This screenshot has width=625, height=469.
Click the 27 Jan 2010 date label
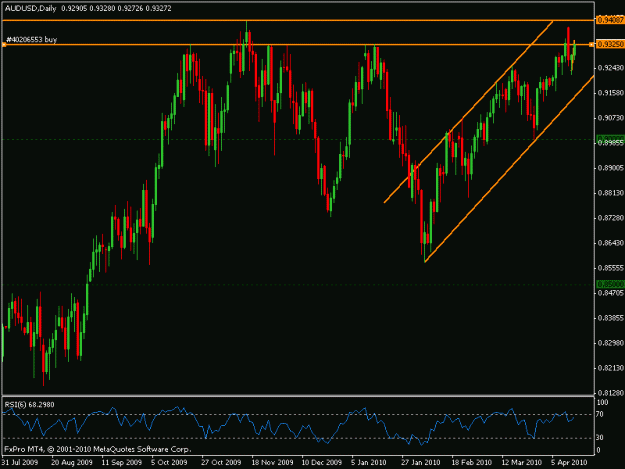click(421, 462)
